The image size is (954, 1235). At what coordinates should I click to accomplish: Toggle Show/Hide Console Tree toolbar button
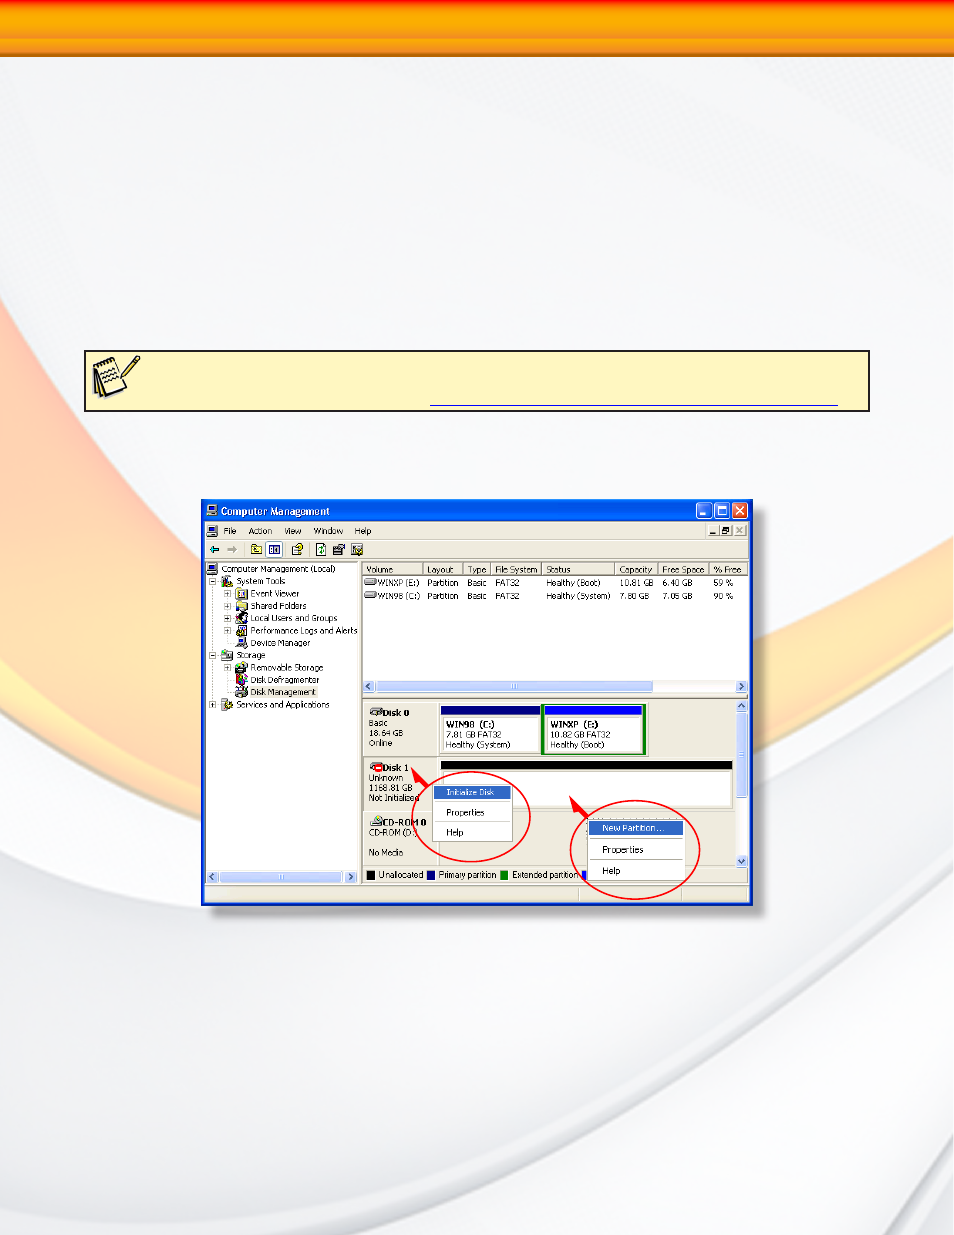275,549
